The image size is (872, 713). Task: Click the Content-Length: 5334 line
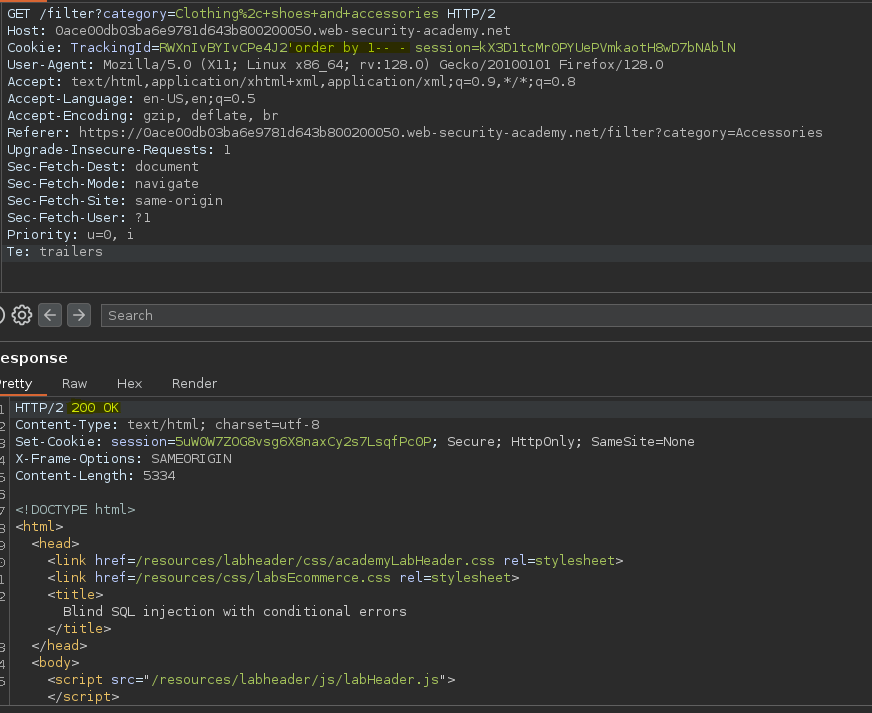95,476
